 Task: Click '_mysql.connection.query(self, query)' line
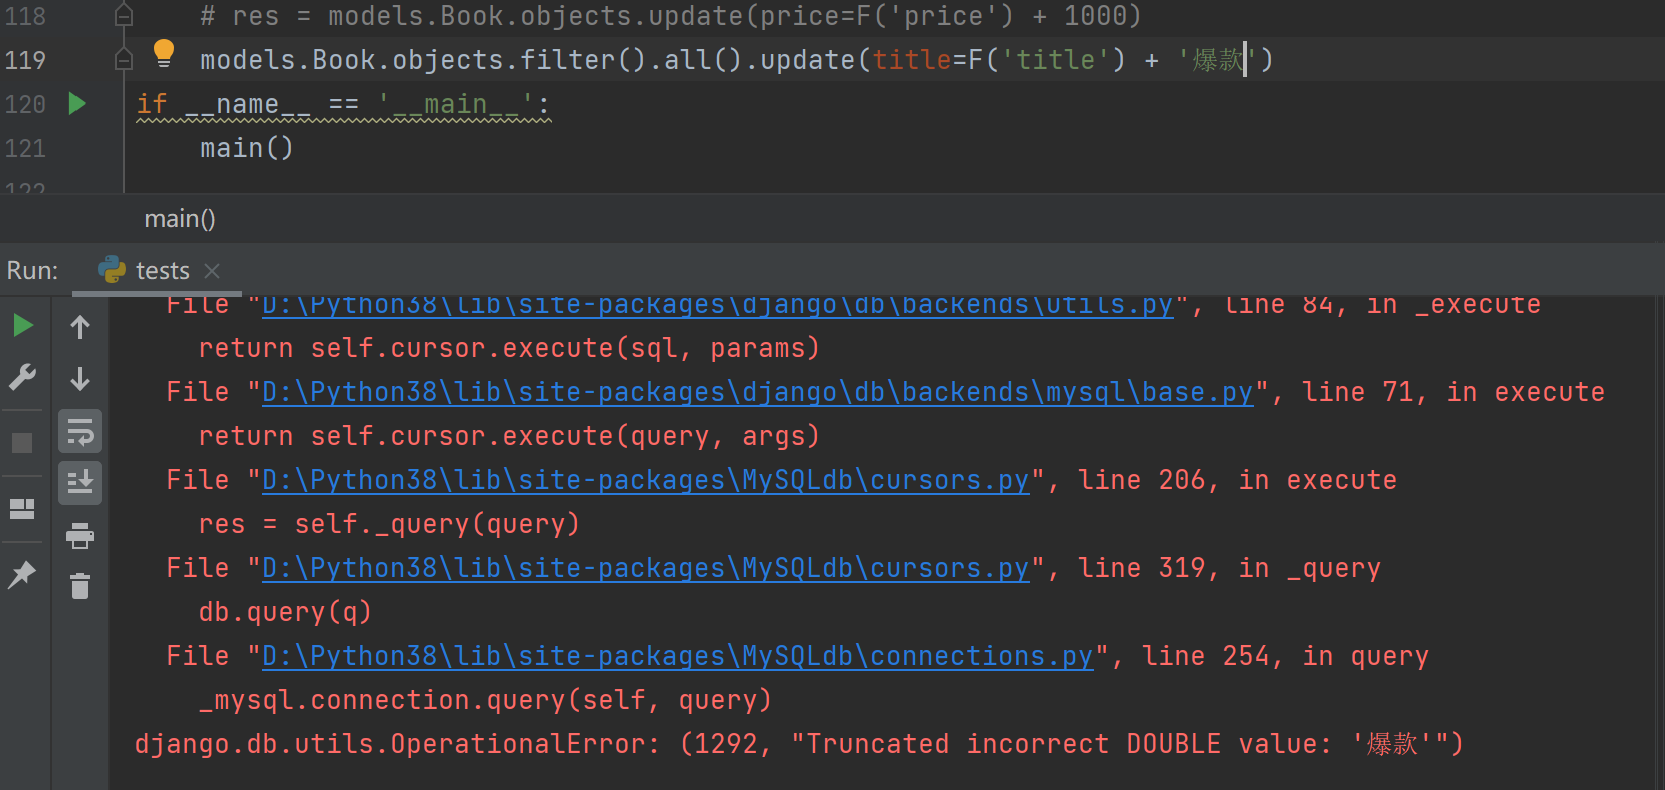pyautogui.click(x=485, y=700)
